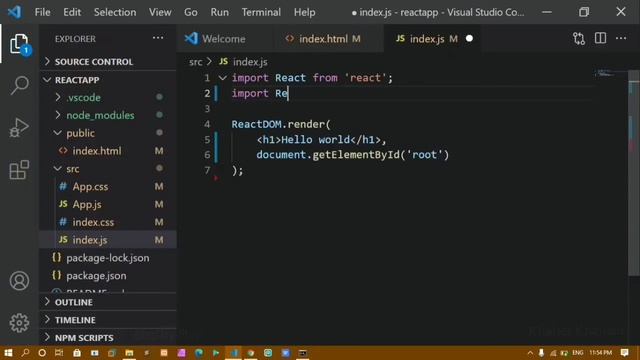This screenshot has height=360, width=640.
Task: Open the Search view in activity bar
Action: [19, 86]
